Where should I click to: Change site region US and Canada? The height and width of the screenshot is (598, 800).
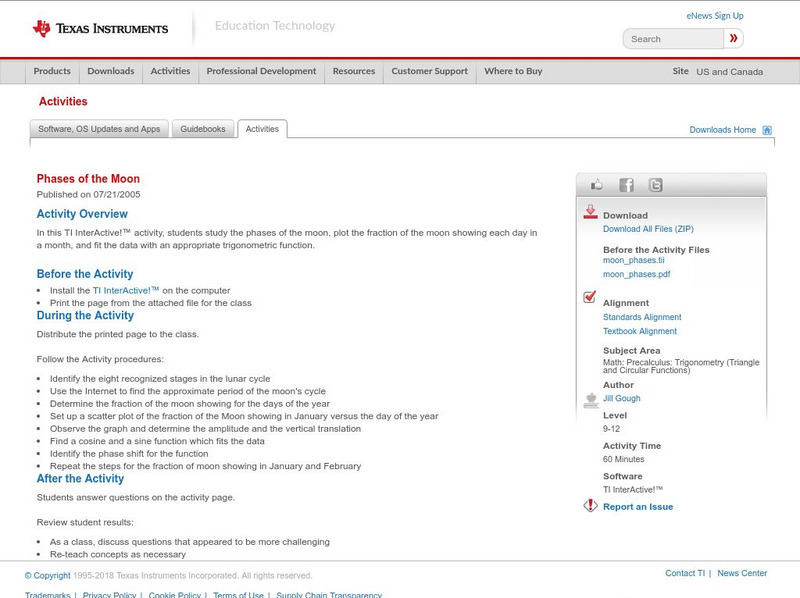[x=729, y=72]
